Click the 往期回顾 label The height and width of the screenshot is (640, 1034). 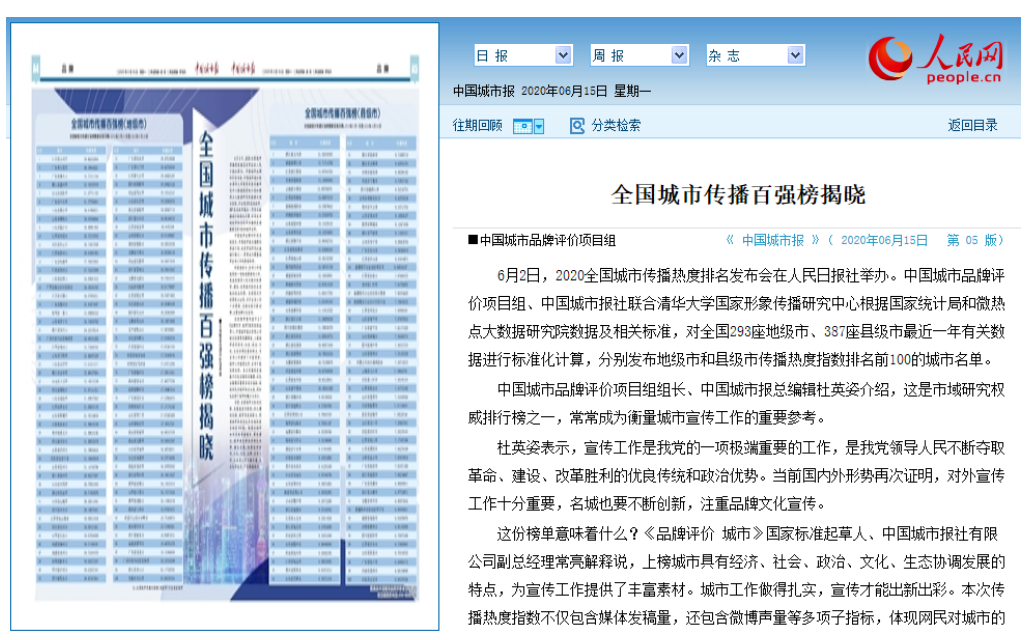(477, 125)
